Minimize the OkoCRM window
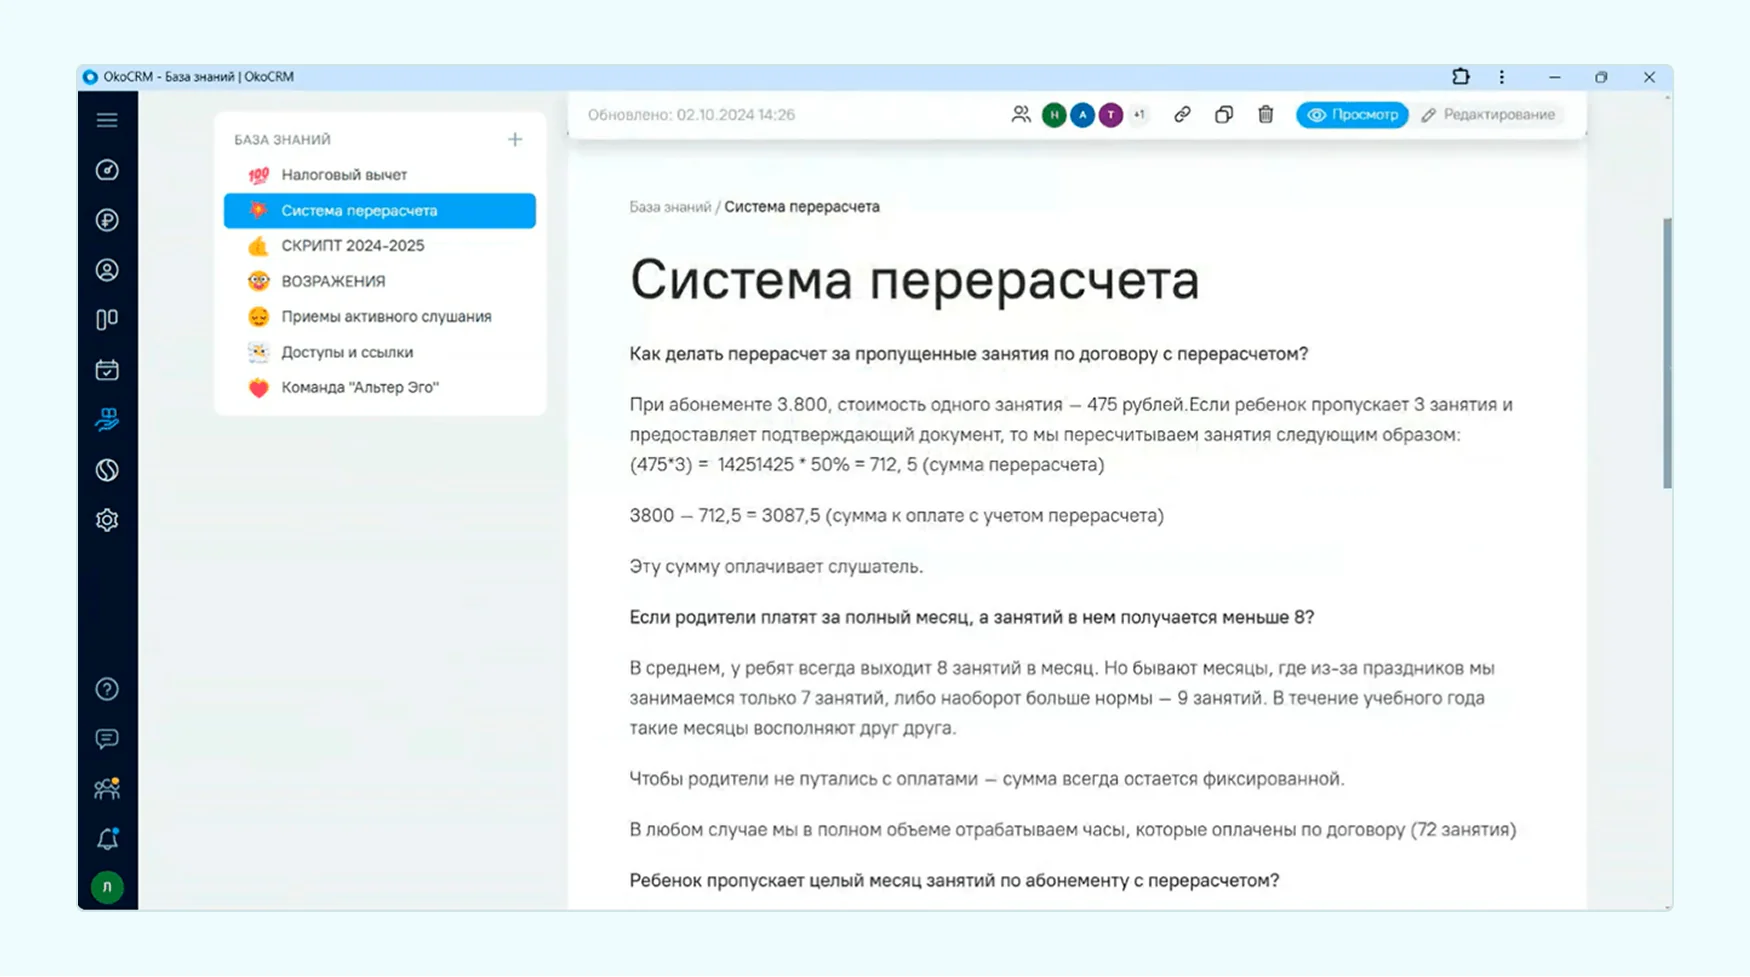 [x=1554, y=77]
